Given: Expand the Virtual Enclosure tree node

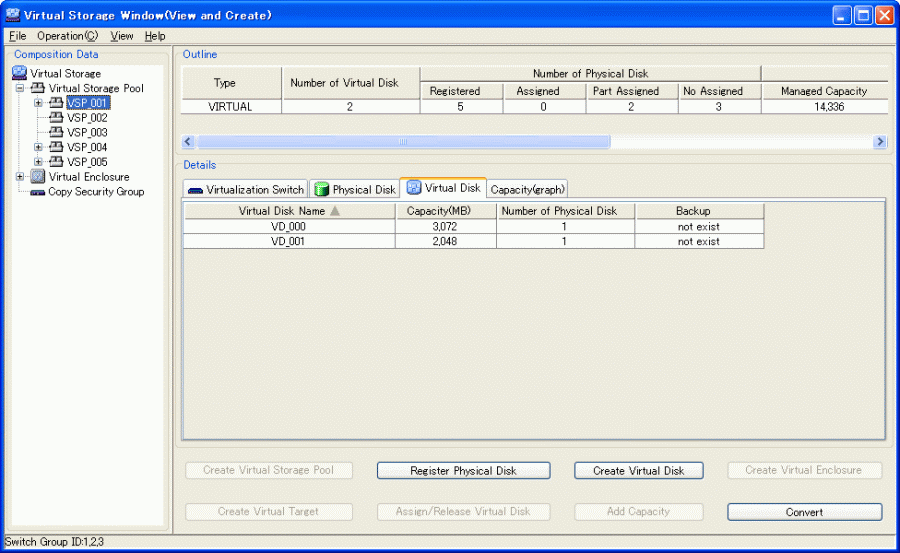Looking at the screenshot, I should (x=20, y=177).
